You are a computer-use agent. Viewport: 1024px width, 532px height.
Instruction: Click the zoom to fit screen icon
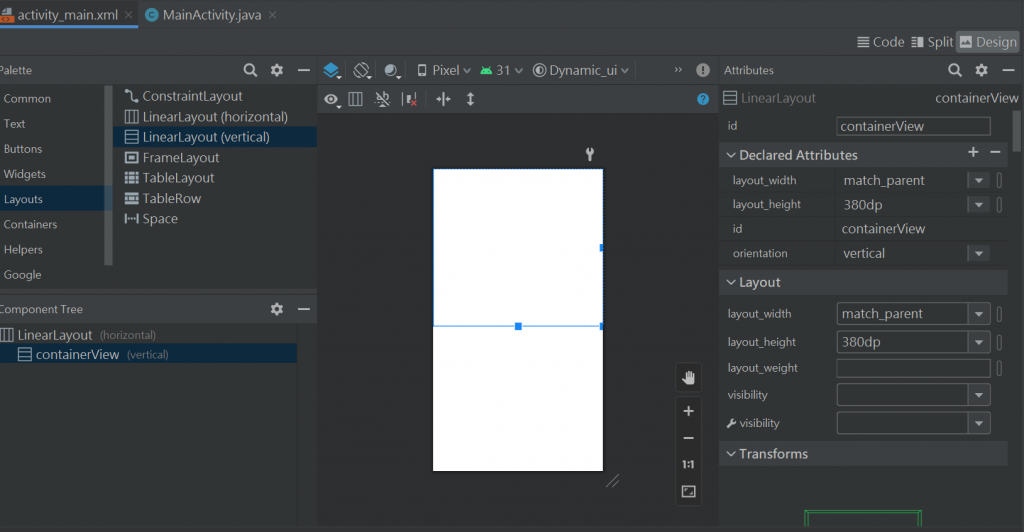(688, 491)
